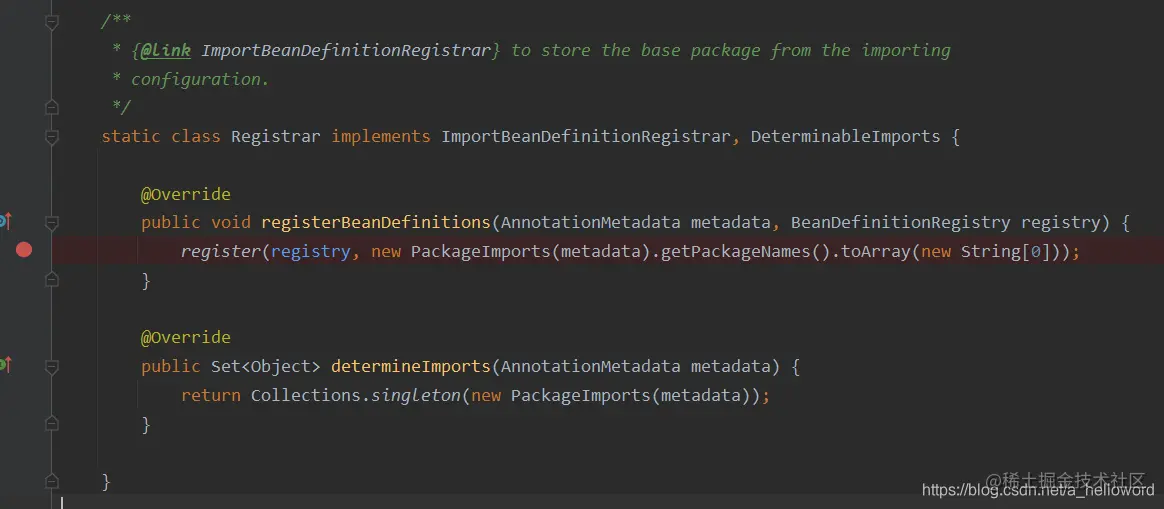Click the String[0] array expression
The width and height of the screenshot is (1164, 509).
point(1005,252)
